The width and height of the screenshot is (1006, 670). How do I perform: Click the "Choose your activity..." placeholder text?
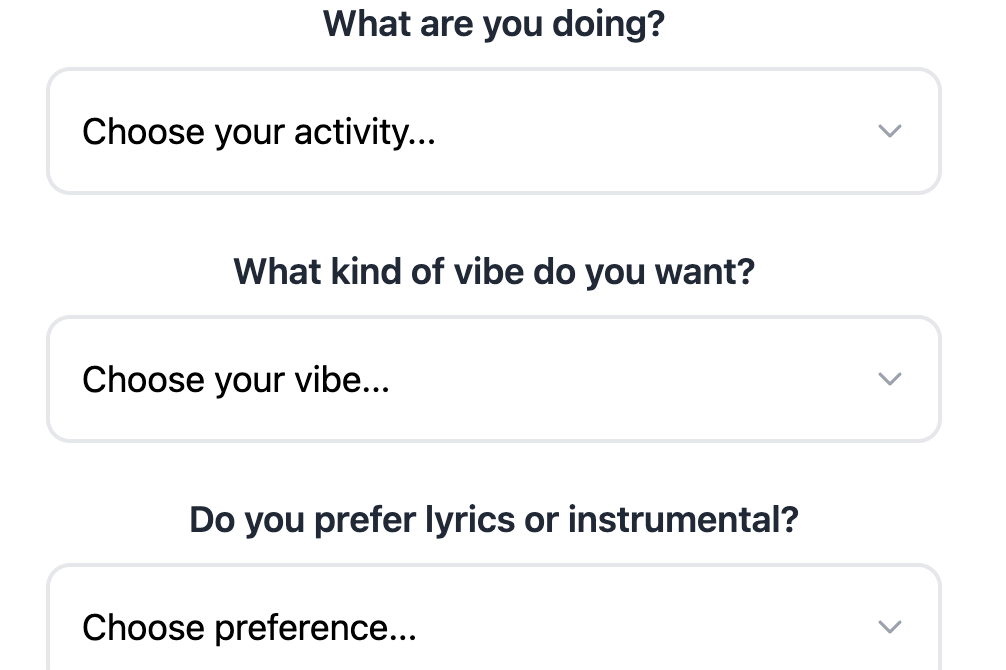(258, 131)
